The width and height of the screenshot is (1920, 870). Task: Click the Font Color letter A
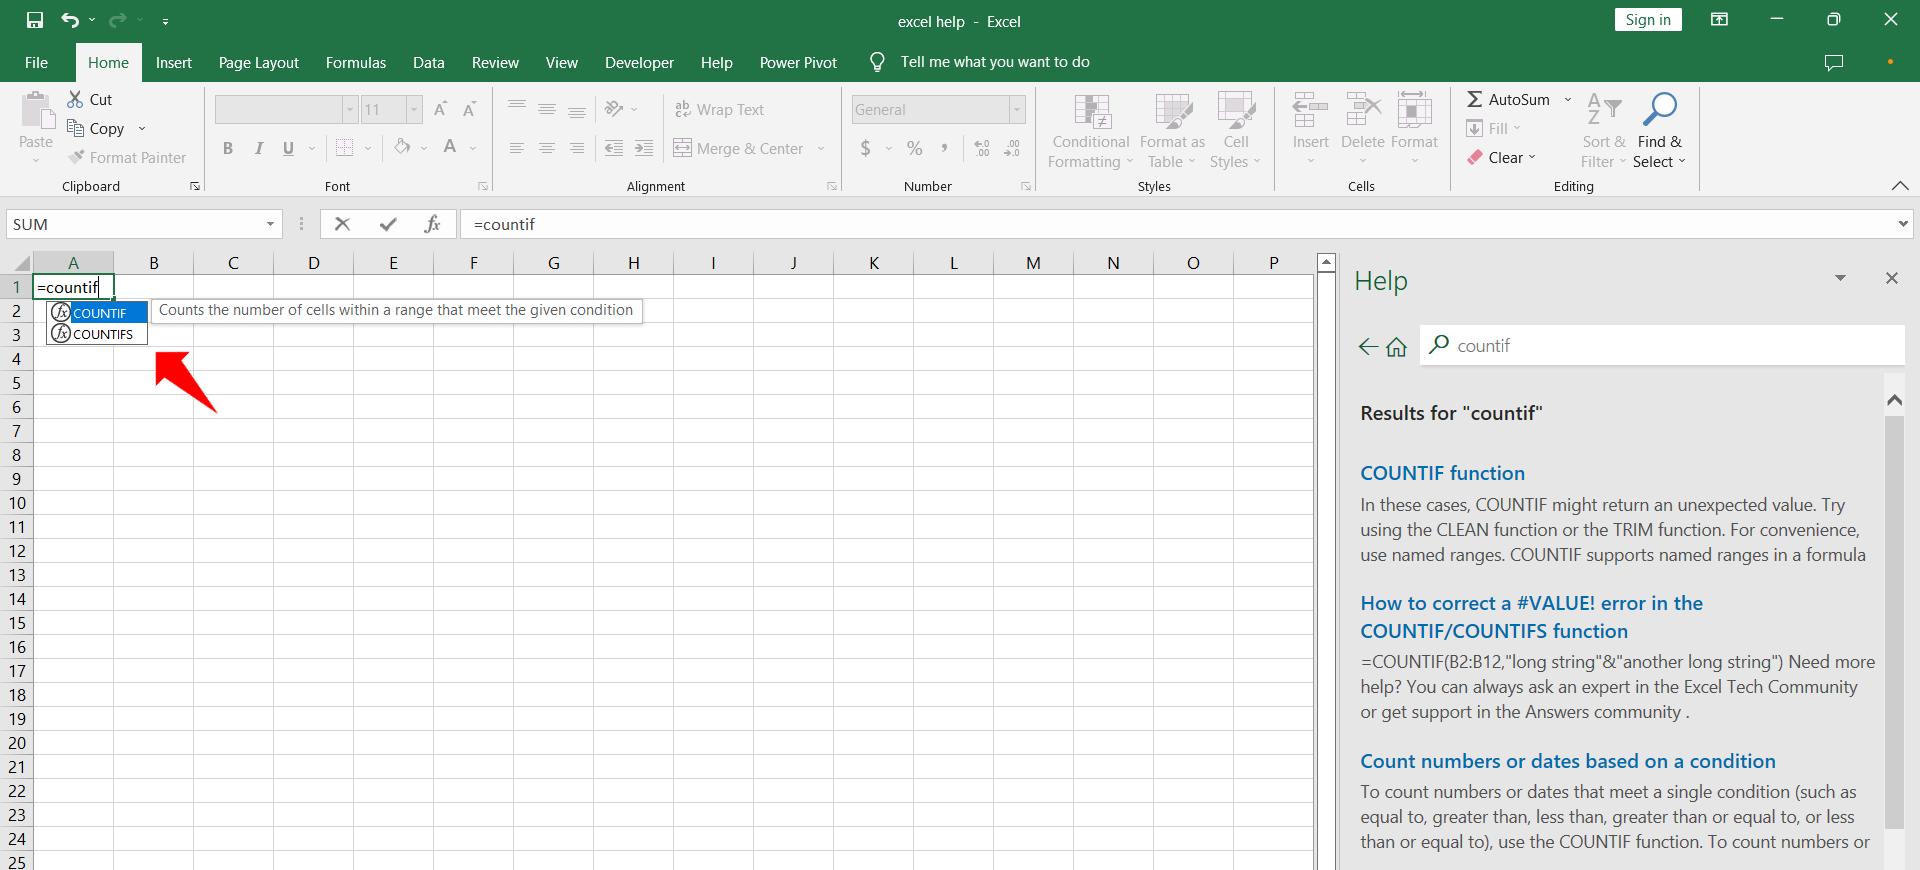point(450,147)
